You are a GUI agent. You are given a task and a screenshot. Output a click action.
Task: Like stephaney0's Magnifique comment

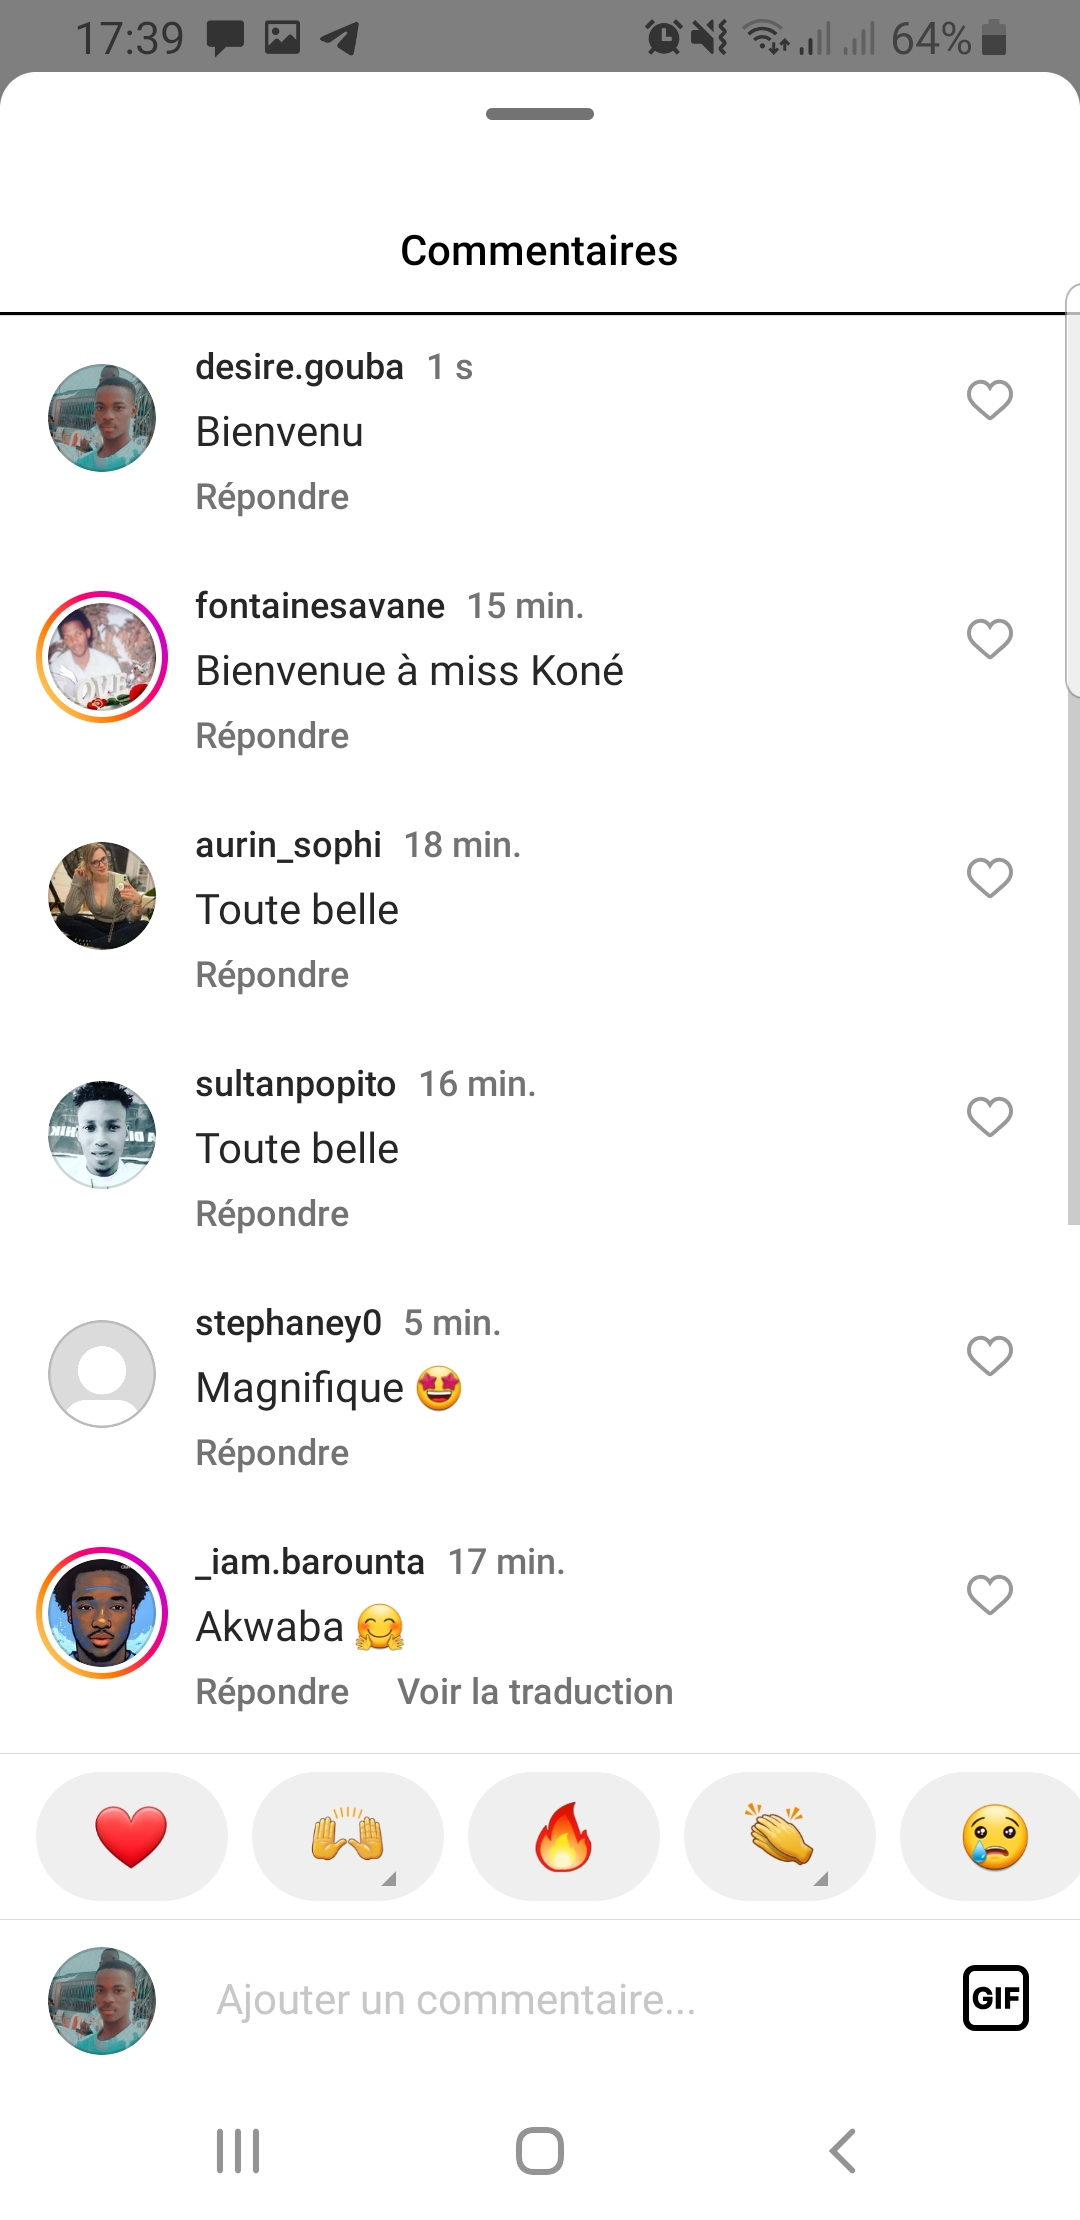pos(989,1356)
